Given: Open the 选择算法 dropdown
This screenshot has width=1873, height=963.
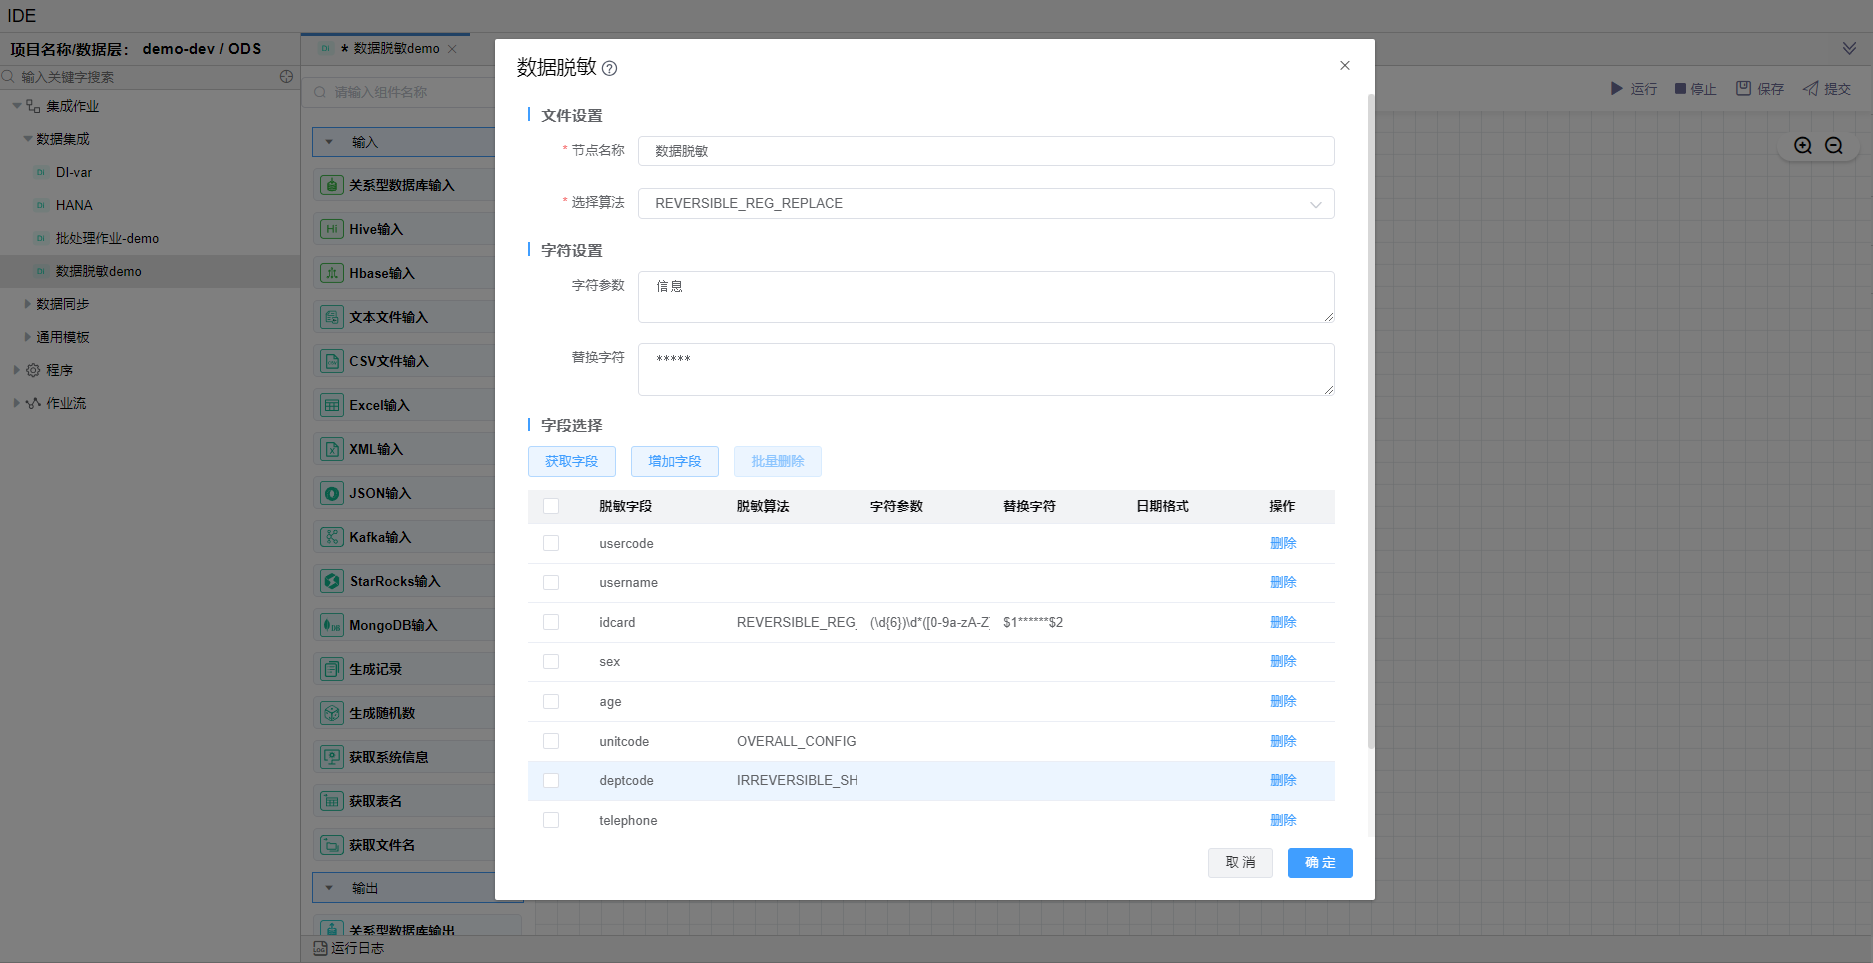Looking at the screenshot, I should 985,204.
